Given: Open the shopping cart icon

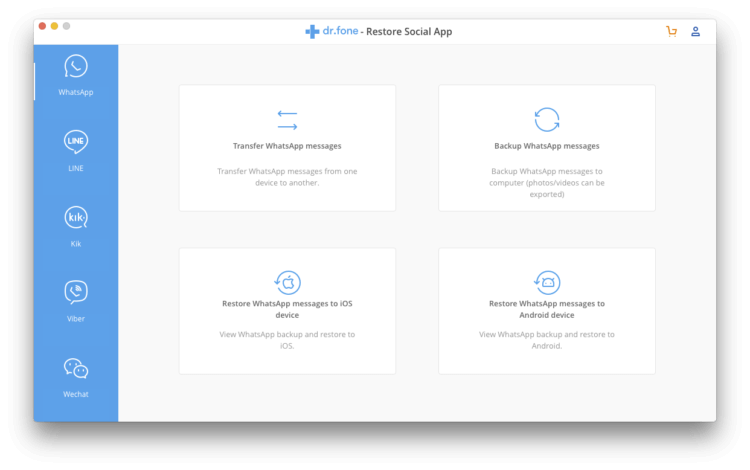Looking at the screenshot, I should 672,32.
